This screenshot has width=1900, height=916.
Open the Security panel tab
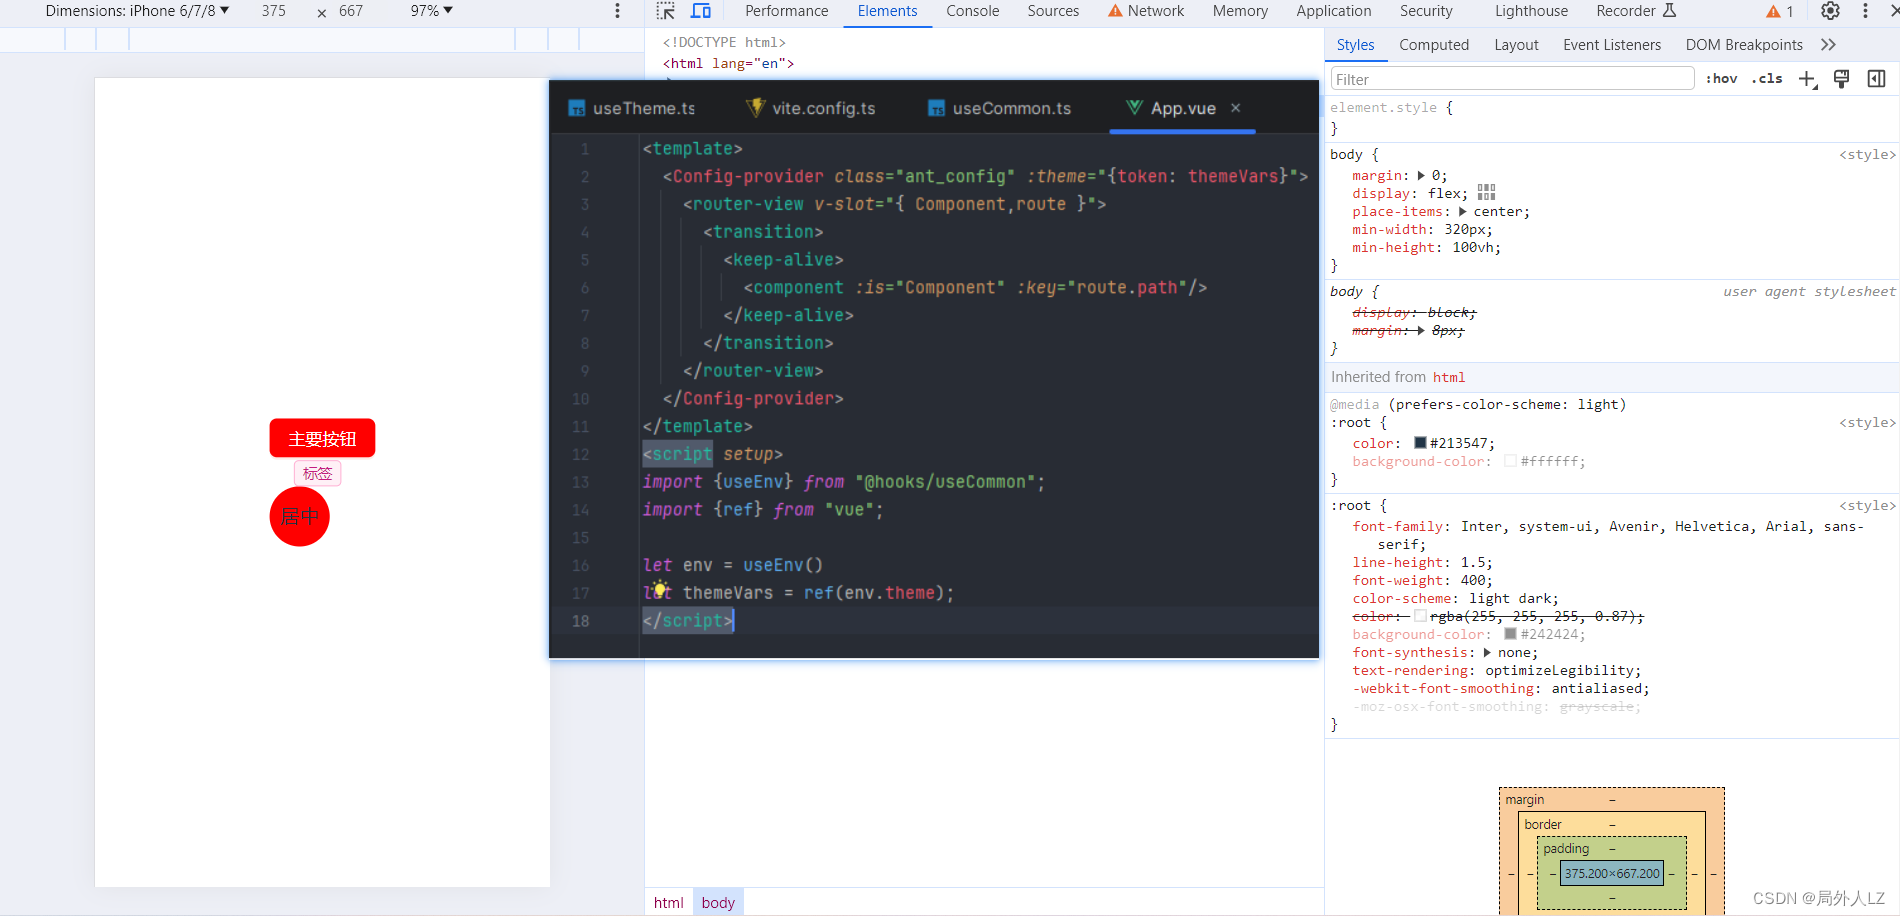pyautogui.click(x=1426, y=11)
